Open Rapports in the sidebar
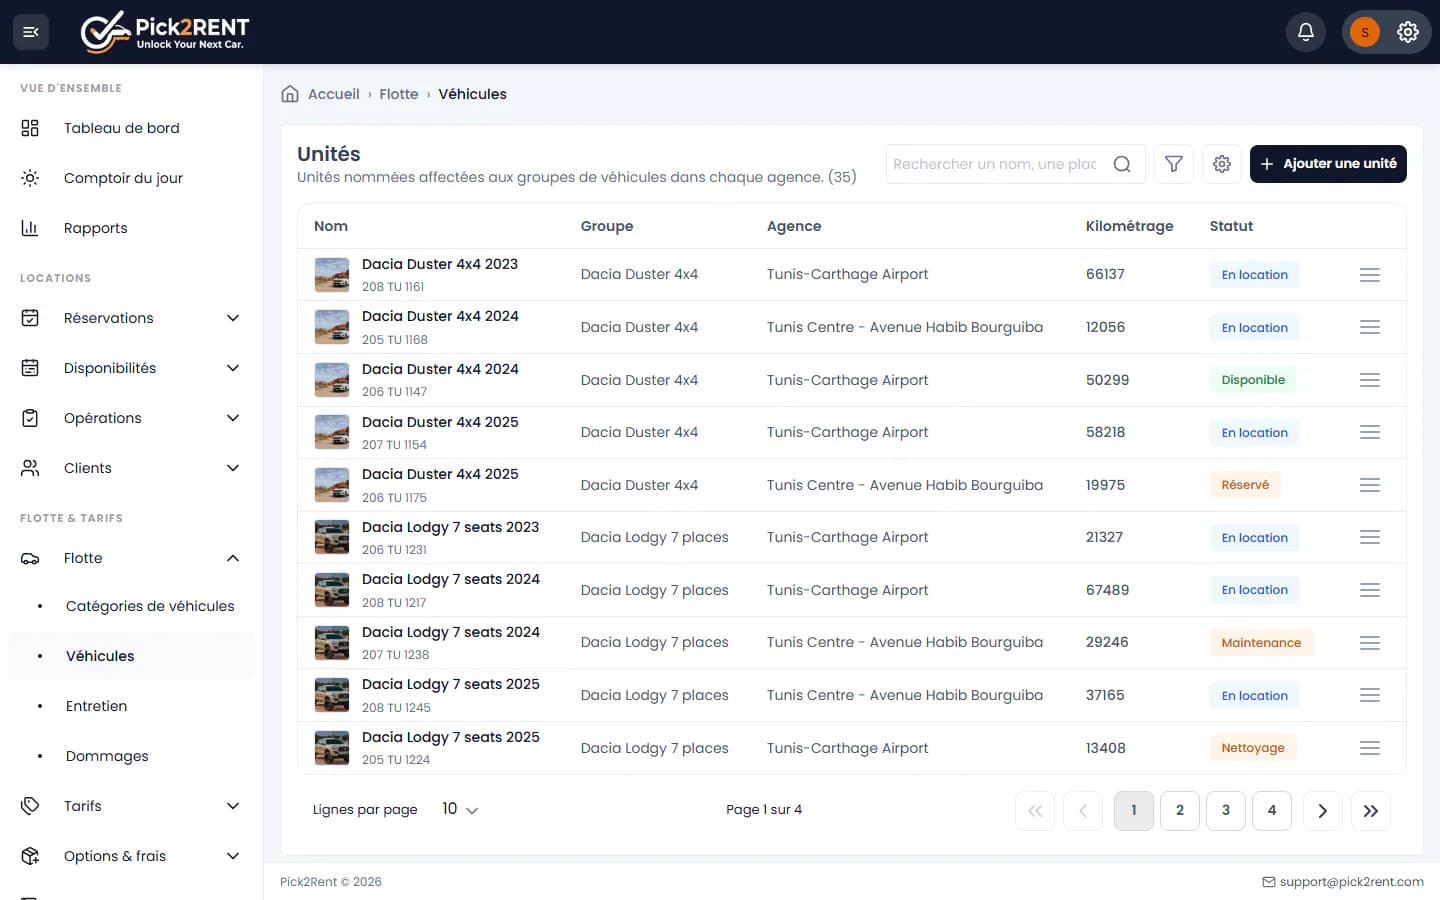Image resolution: width=1440 pixels, height=900 pixels. (132, 228)
